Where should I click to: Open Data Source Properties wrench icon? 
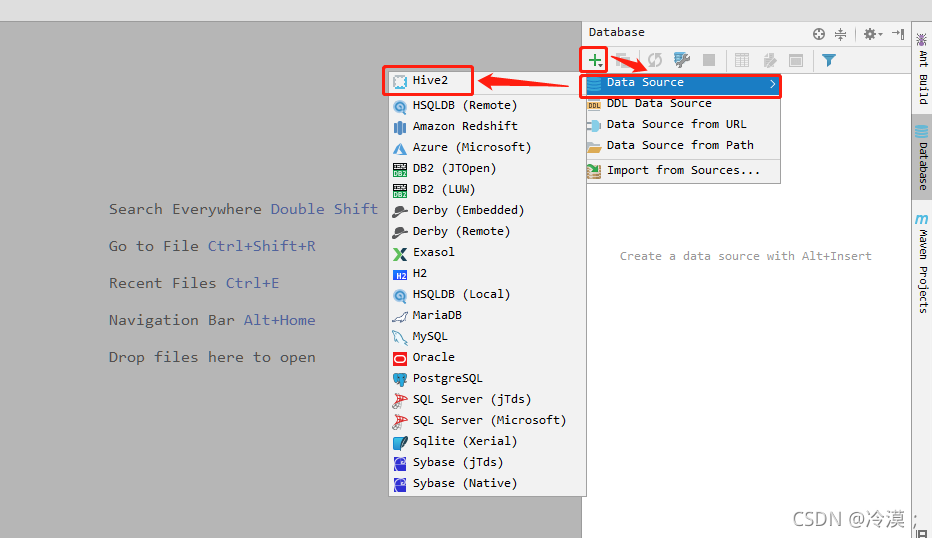point(682,60)
